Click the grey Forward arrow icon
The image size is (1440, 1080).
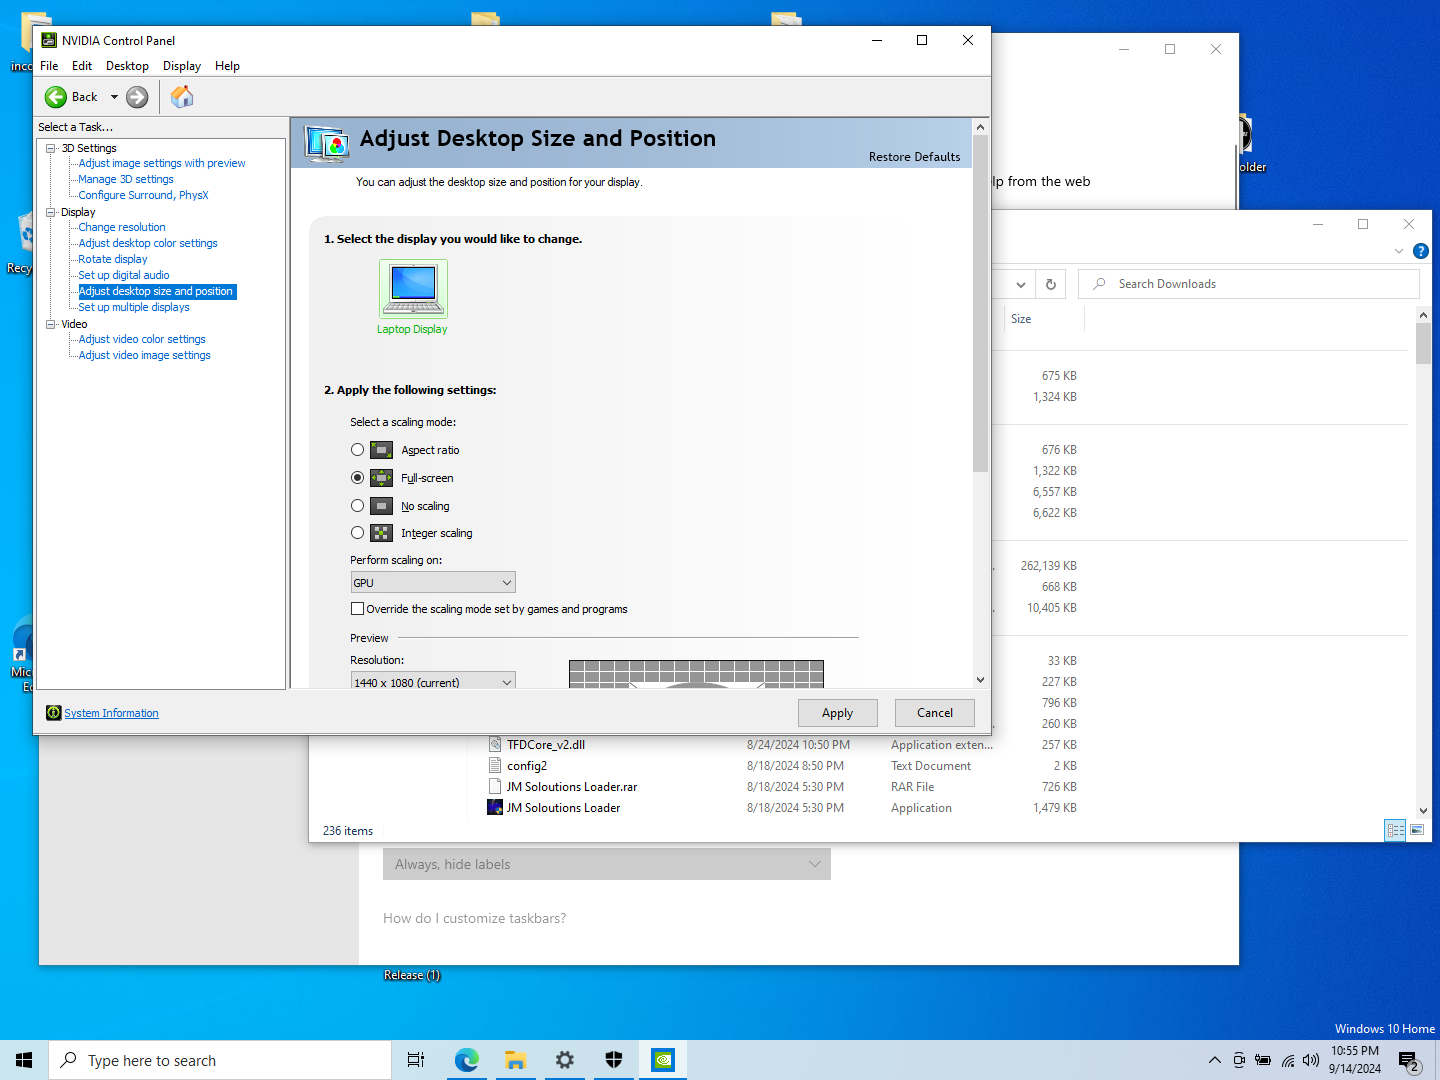pos(137,97)
